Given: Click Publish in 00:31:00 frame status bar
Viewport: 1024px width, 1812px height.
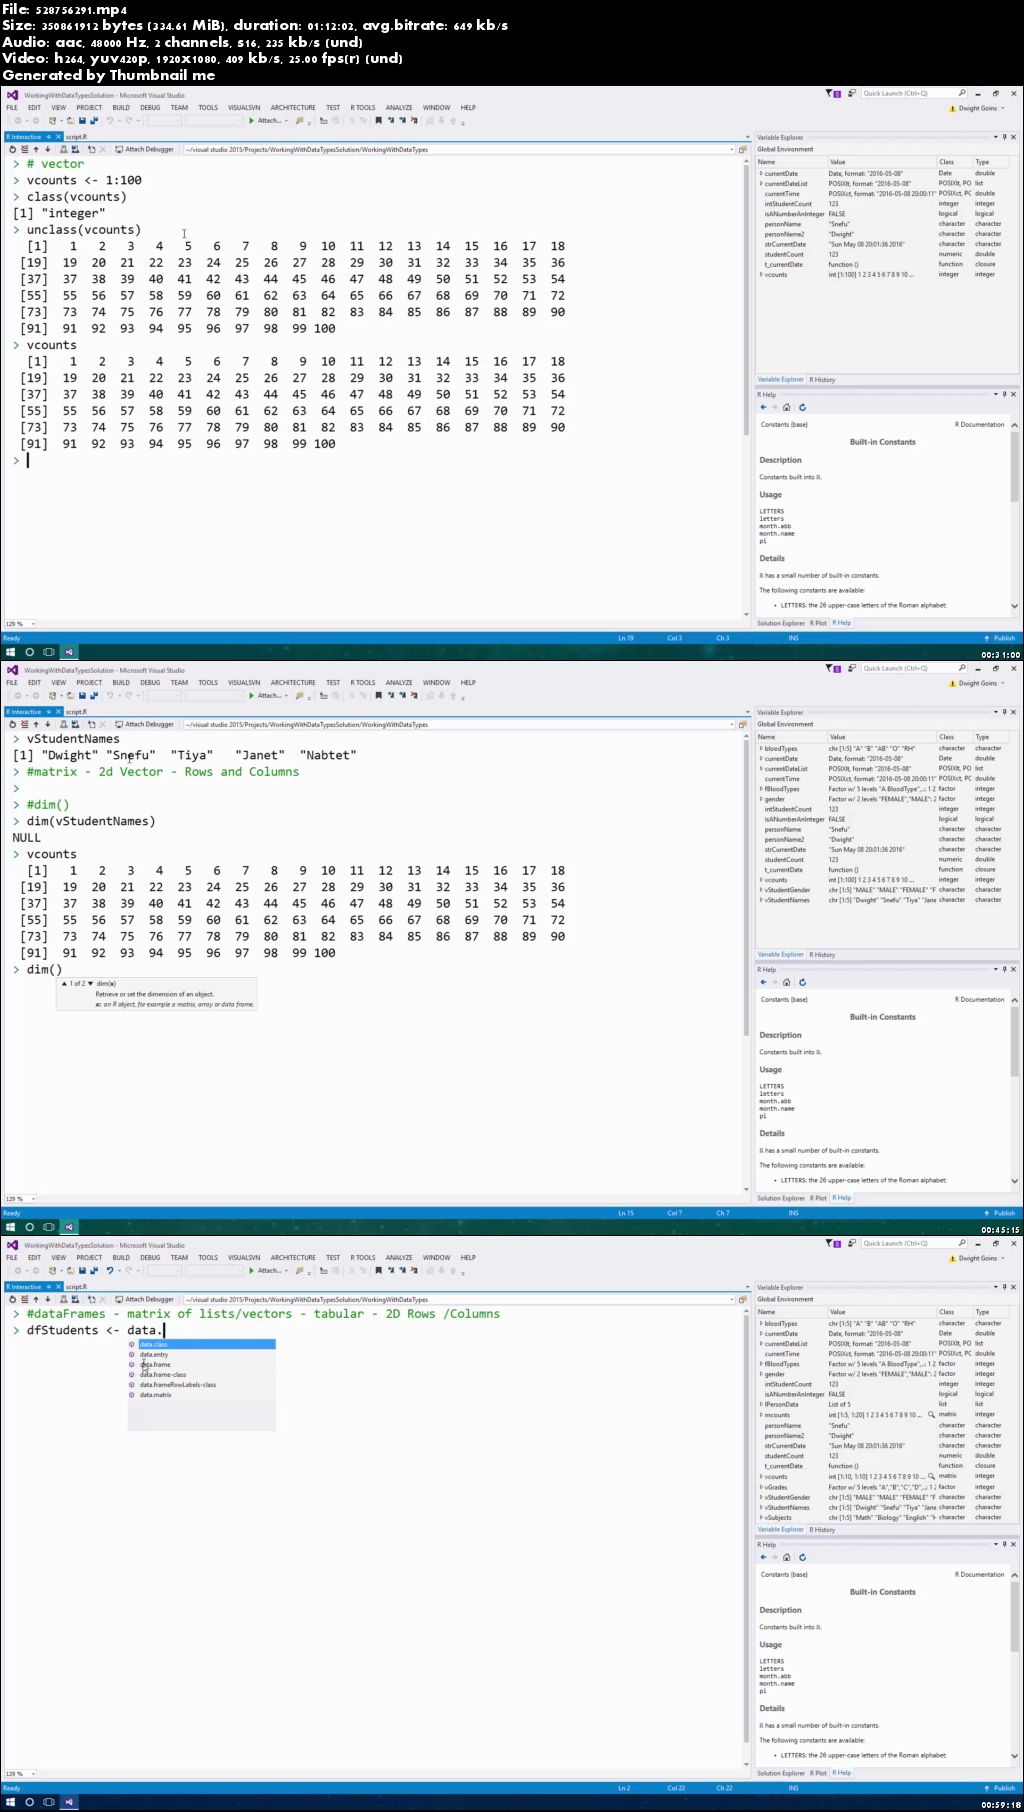Looking at the screenshot, I should coord(1000,638).
